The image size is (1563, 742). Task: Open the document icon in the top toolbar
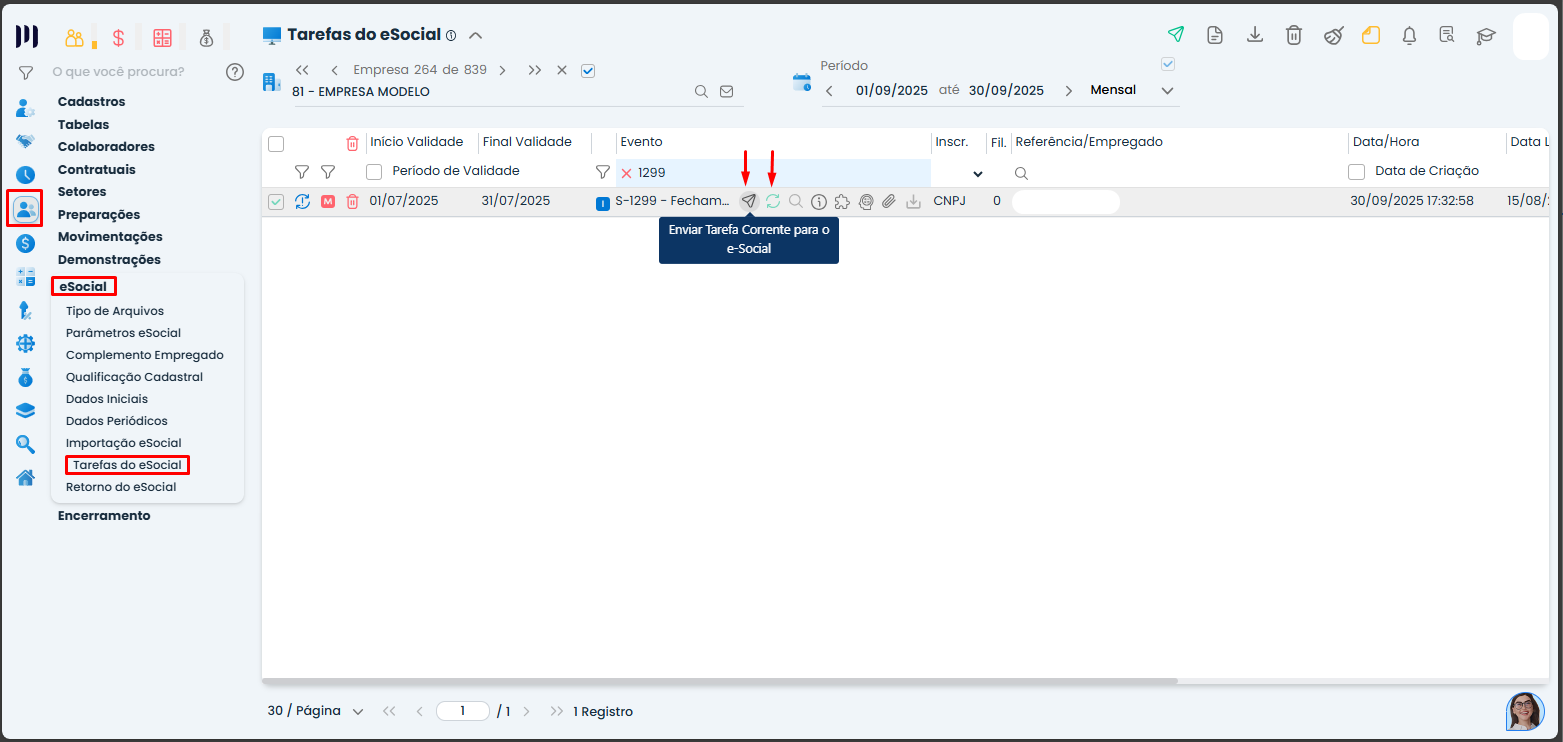(1215, 35)
